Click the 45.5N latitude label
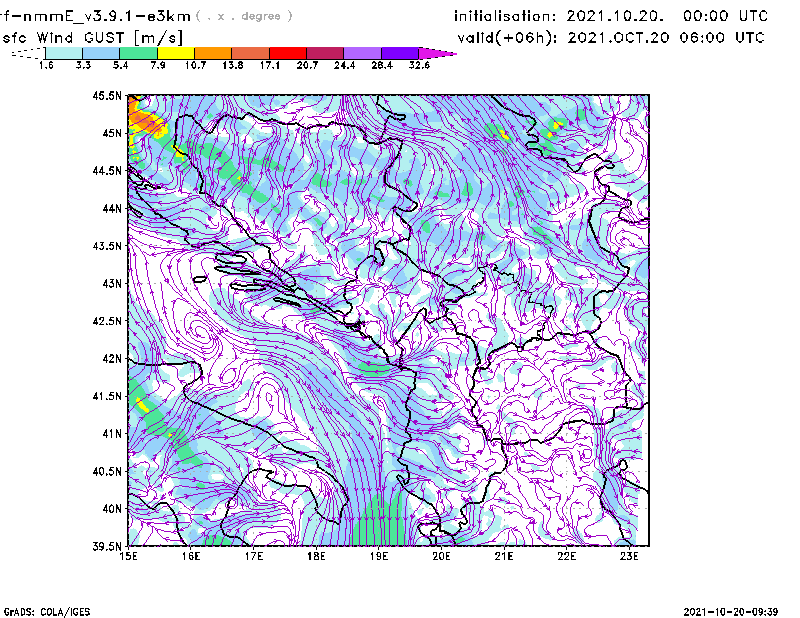Viewport: 800px width, 618px height. coord(107,95)
